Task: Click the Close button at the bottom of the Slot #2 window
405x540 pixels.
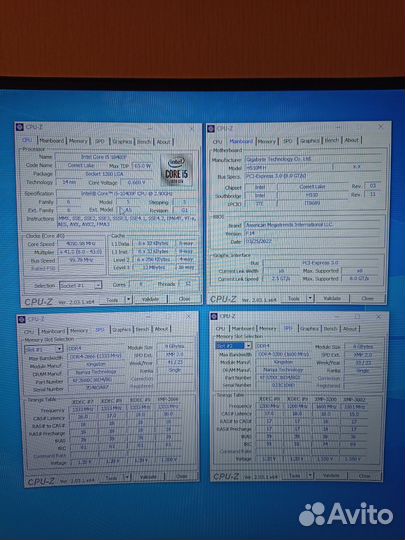Action: click(x=364, y=476)
